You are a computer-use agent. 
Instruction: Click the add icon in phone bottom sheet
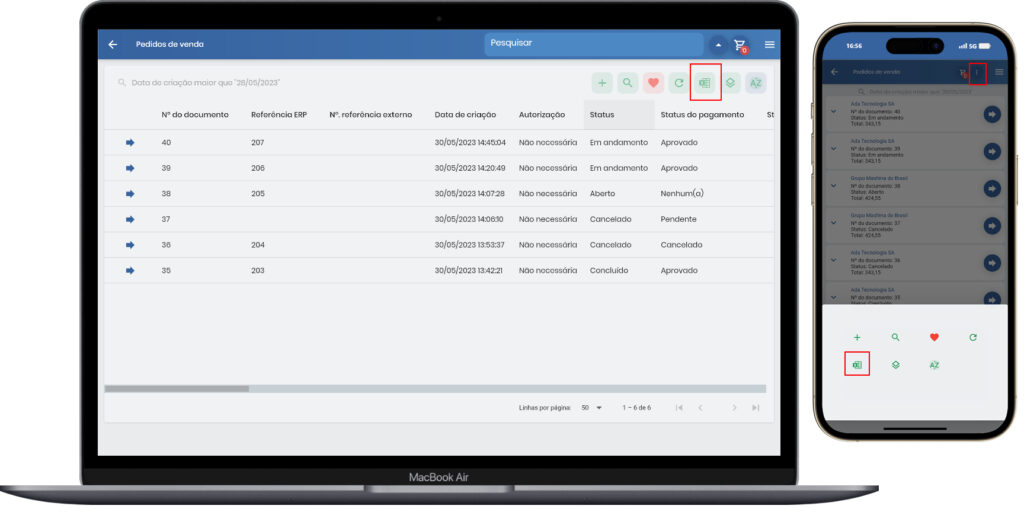click(857, 338)
